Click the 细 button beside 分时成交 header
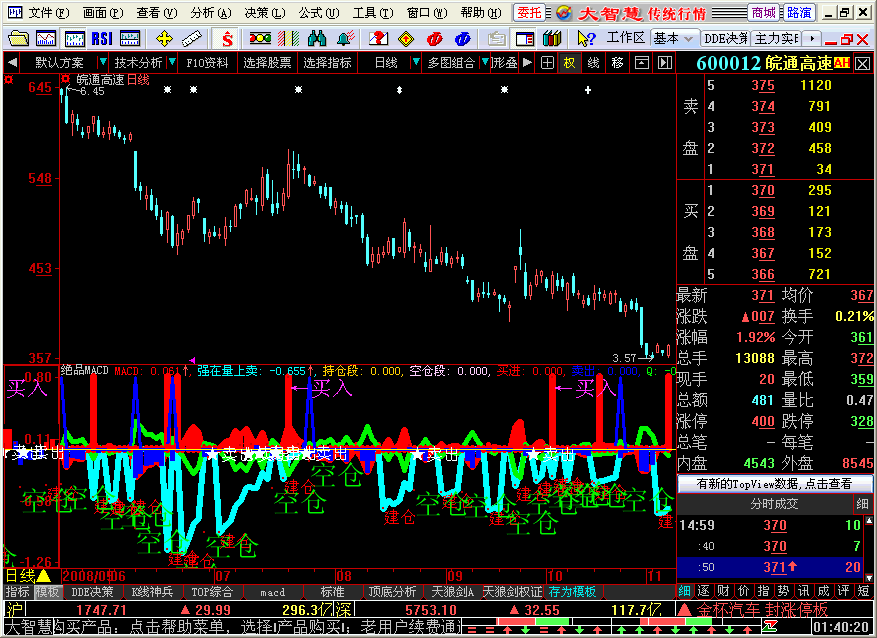 coord(862,504)
